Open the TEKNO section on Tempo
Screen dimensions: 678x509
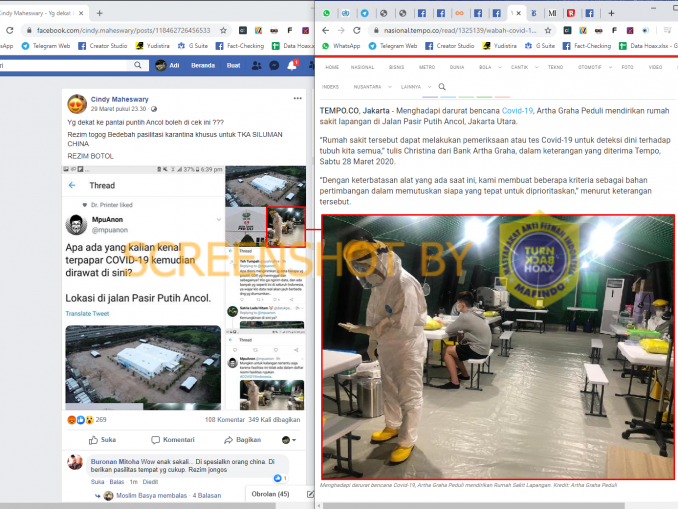point(556,67)
